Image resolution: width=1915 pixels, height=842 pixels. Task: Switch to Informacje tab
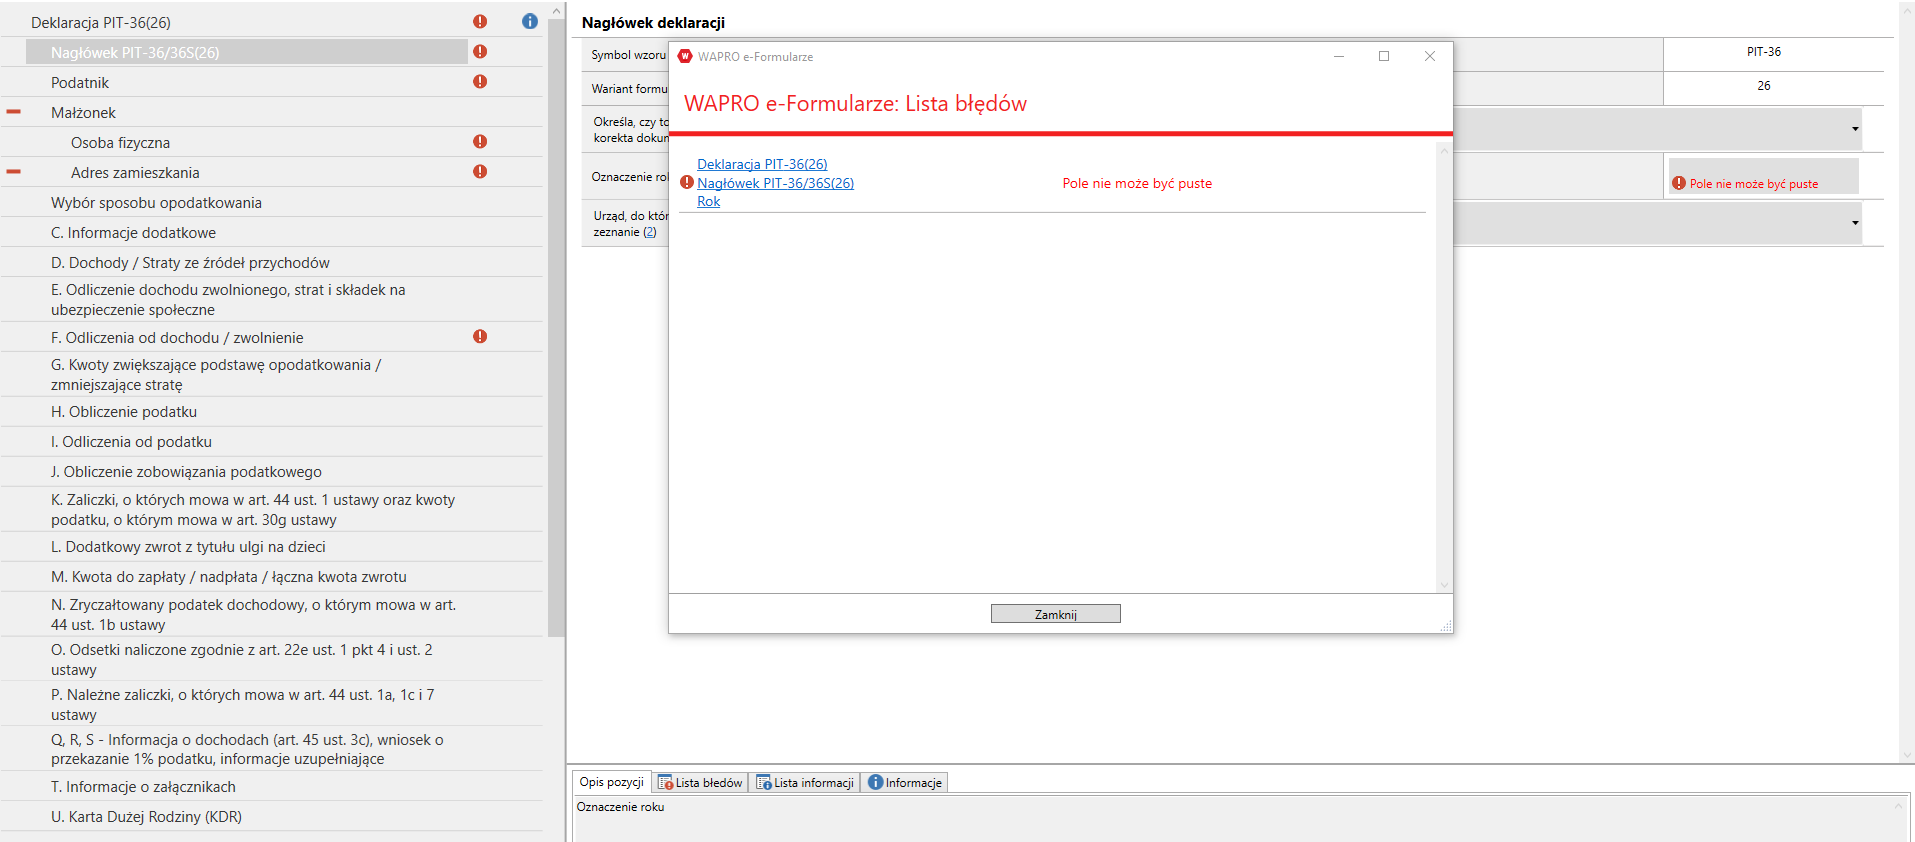click(x=905, y=783)
